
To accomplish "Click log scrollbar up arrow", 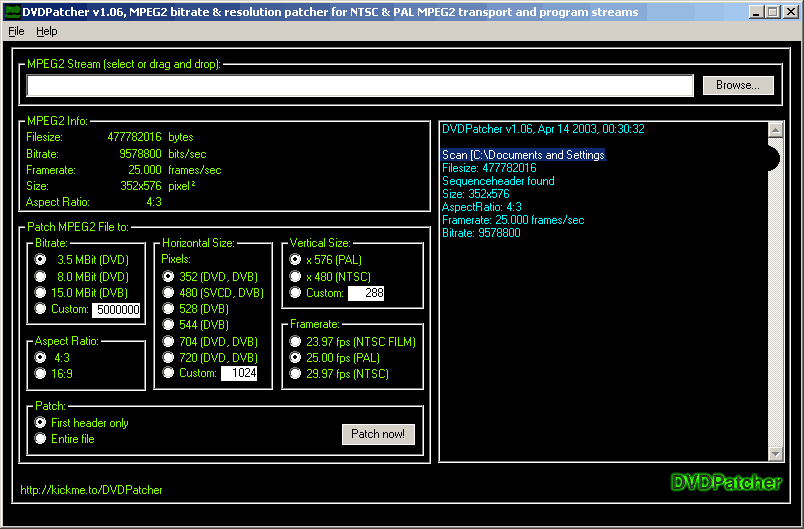I will pyautogui.click(x=775, y=130).
